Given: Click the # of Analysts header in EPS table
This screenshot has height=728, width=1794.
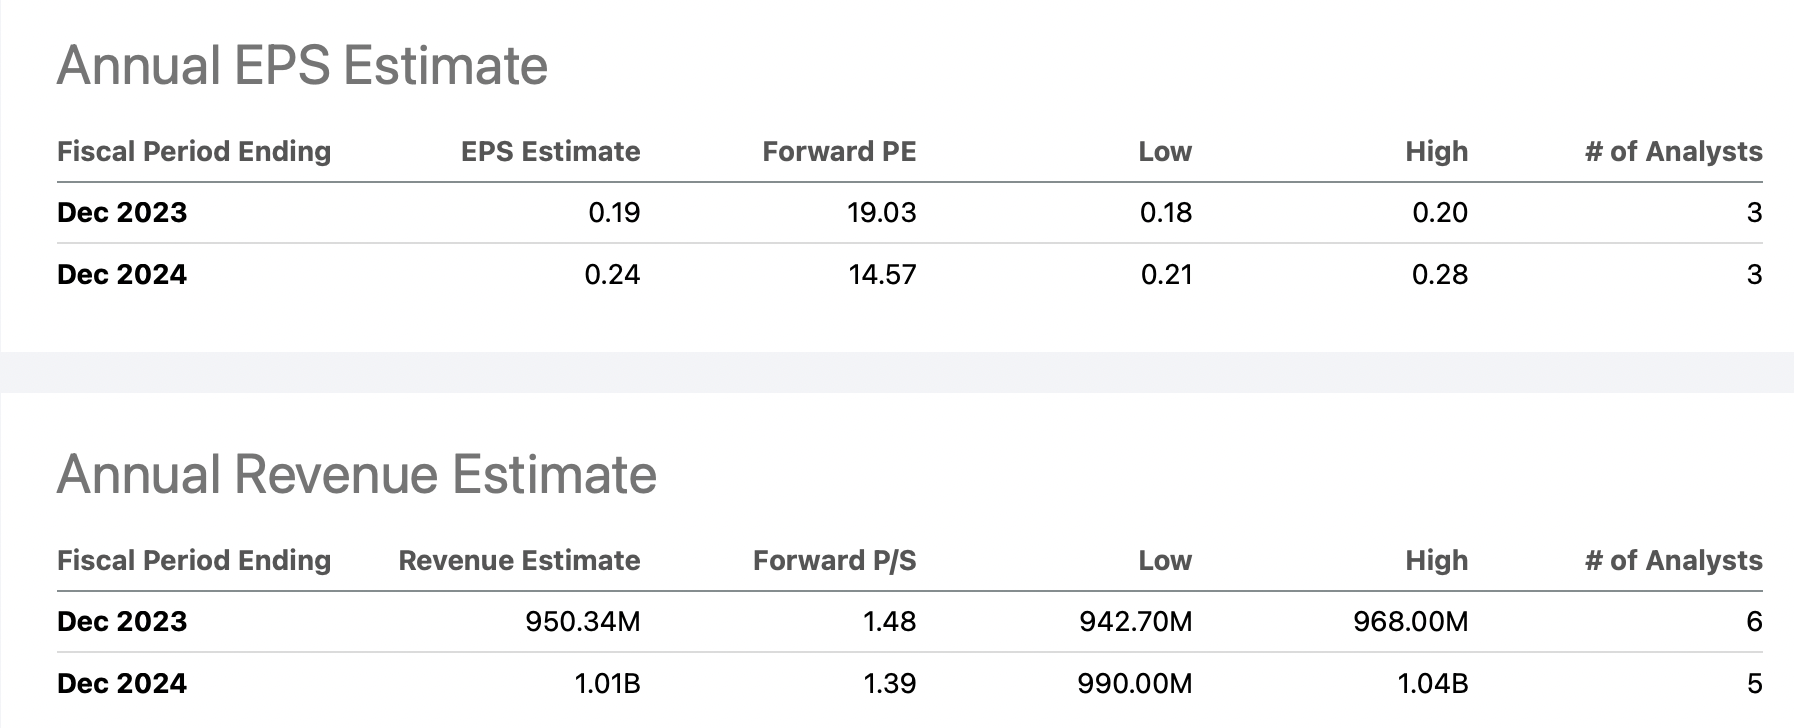Looking at the screenshot, I should tap(1674, 151).
